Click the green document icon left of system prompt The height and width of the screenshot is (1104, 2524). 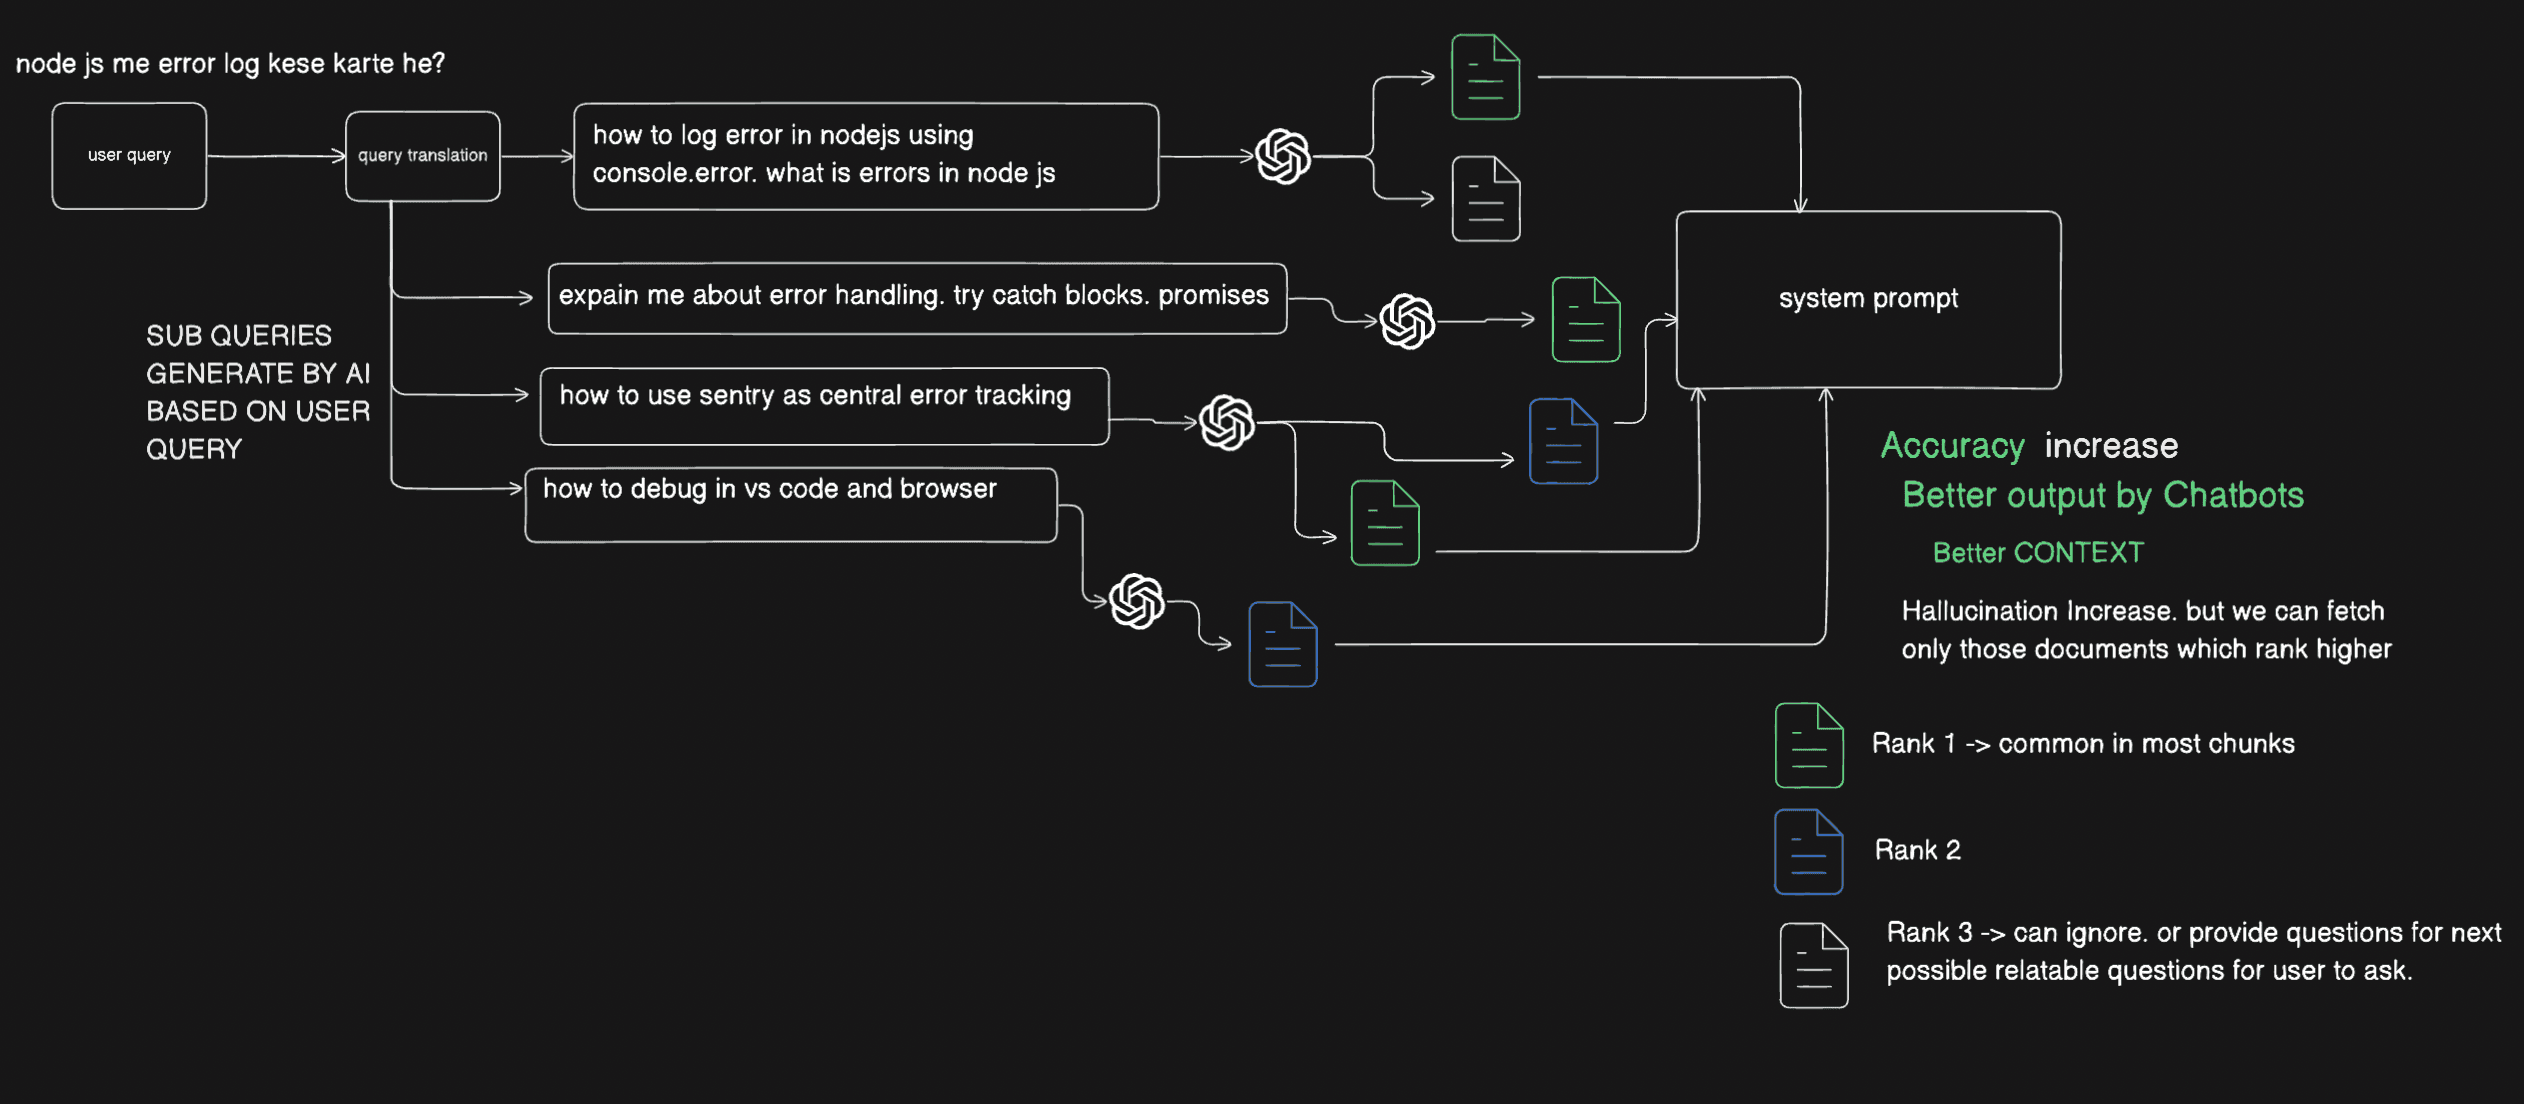click(1586, 320)
